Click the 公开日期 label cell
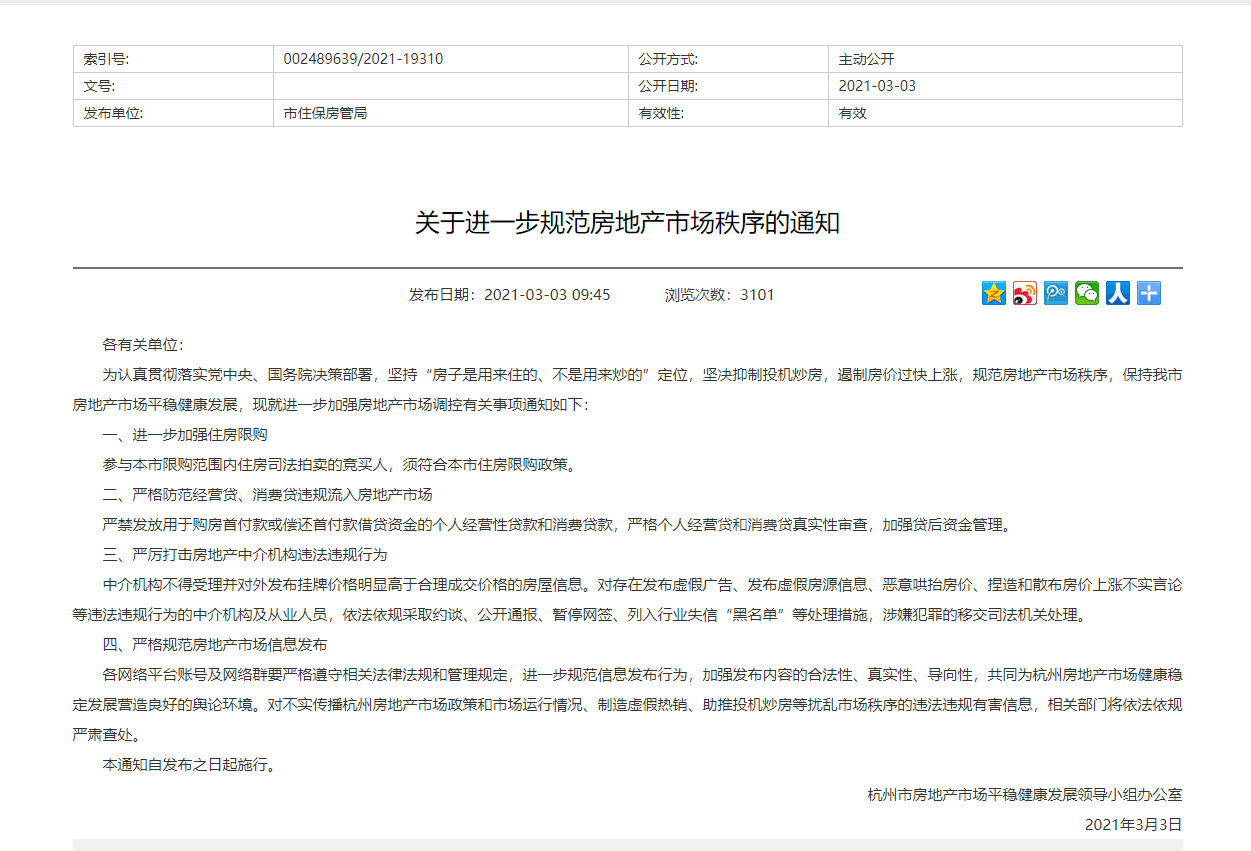This screenshot has width=1251, height=851. coord(728,86)
